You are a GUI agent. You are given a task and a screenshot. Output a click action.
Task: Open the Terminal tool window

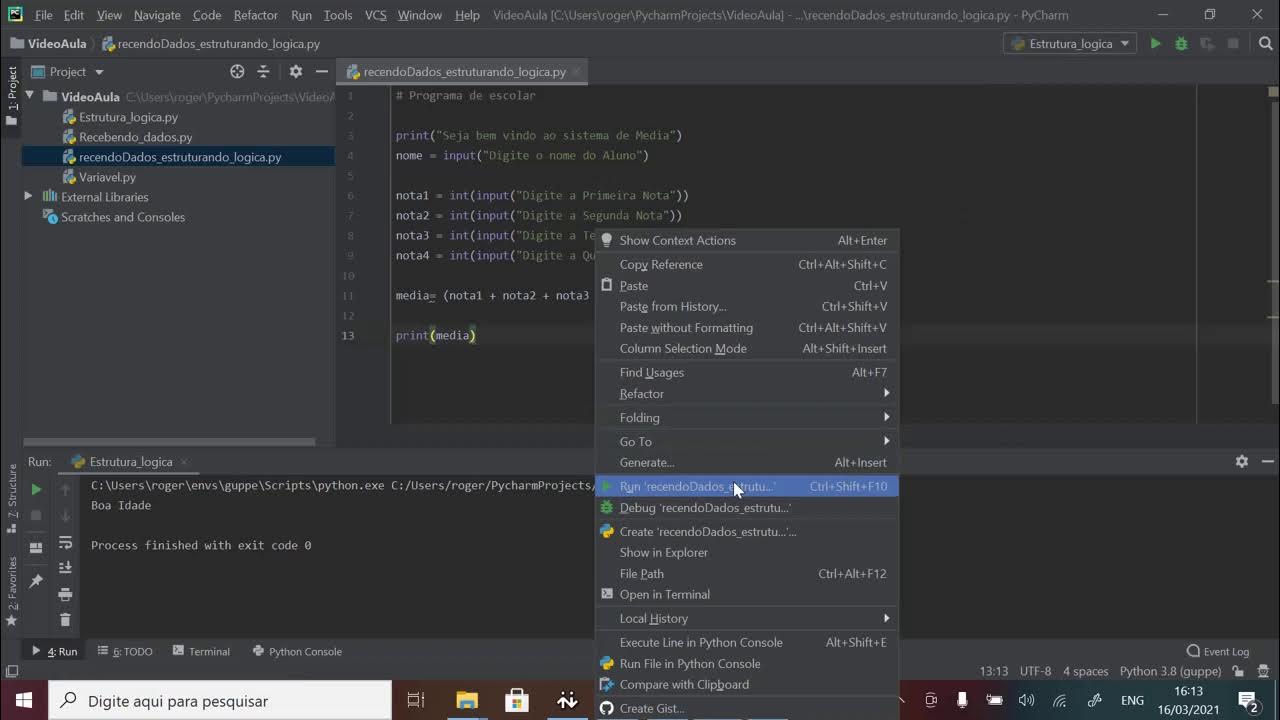pos(201,652)
